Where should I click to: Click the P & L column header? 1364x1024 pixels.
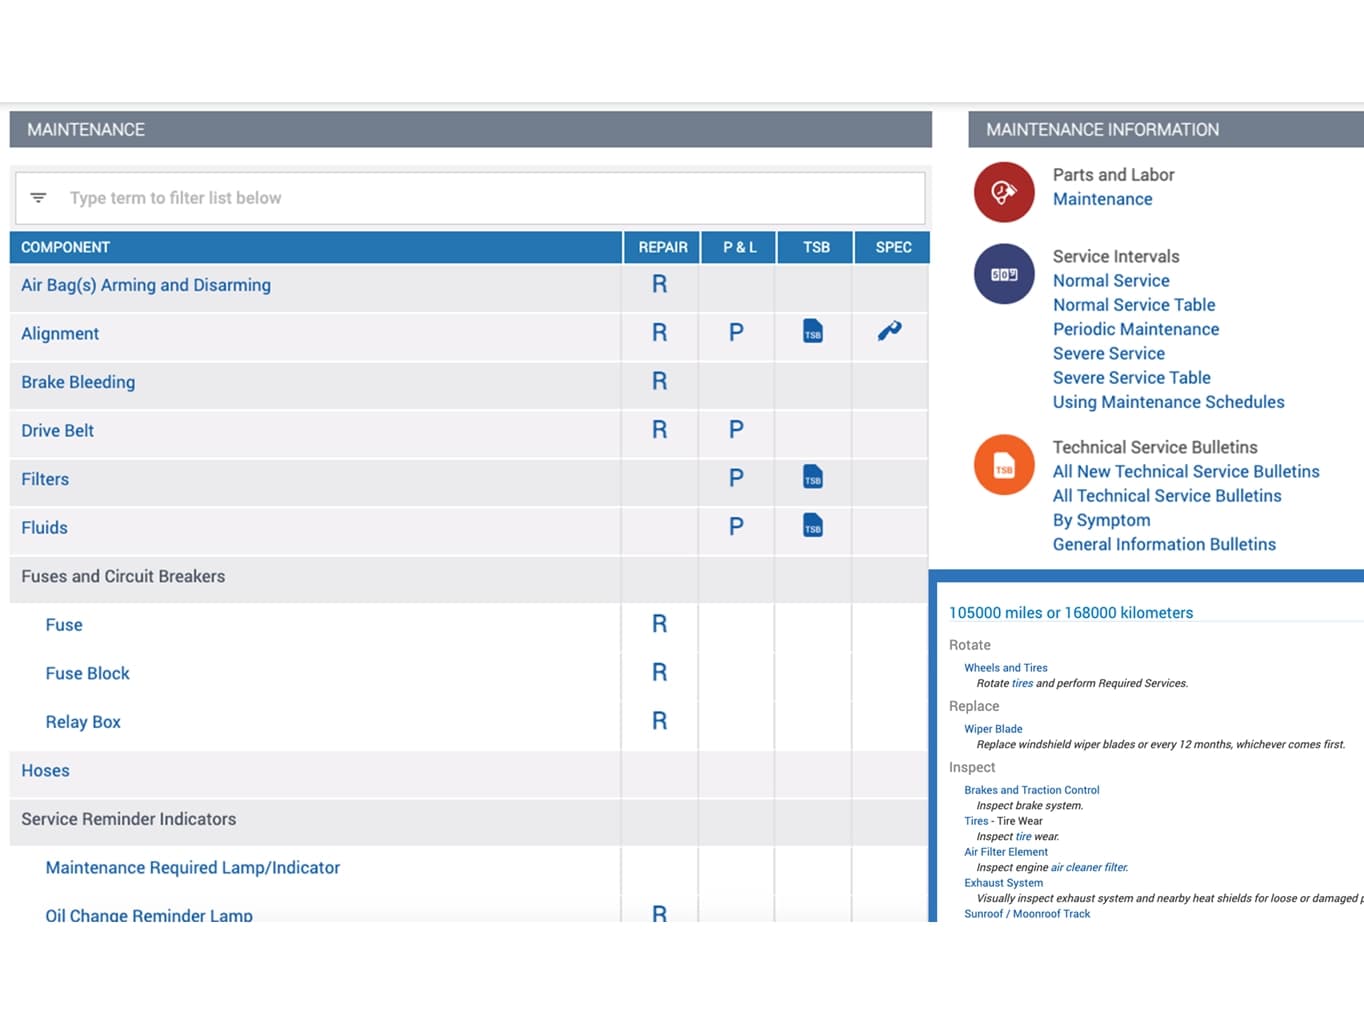coord(739,247)
